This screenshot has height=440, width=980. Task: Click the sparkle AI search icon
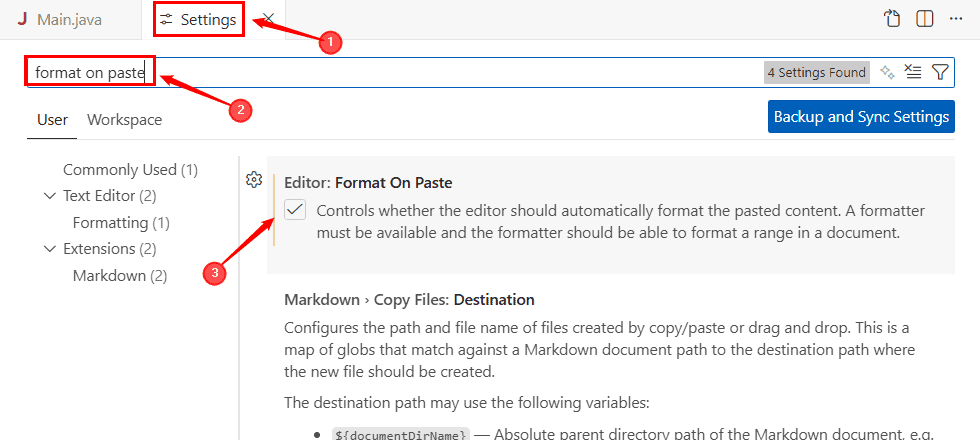(886, 72)
